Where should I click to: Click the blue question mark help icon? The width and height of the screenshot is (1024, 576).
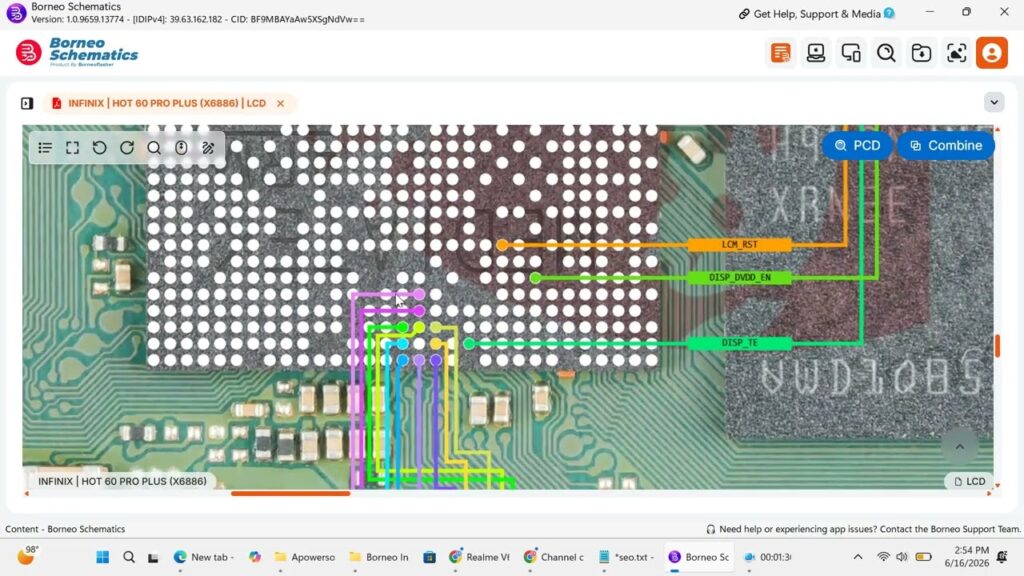point(889,13)
